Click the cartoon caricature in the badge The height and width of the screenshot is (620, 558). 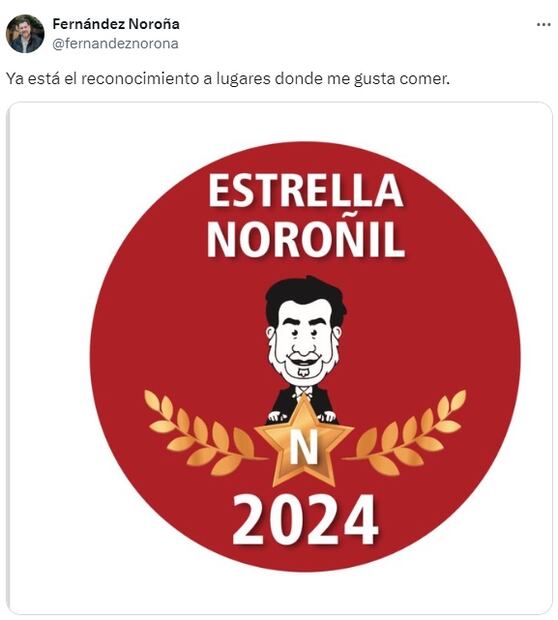click(x=305, y=350)
